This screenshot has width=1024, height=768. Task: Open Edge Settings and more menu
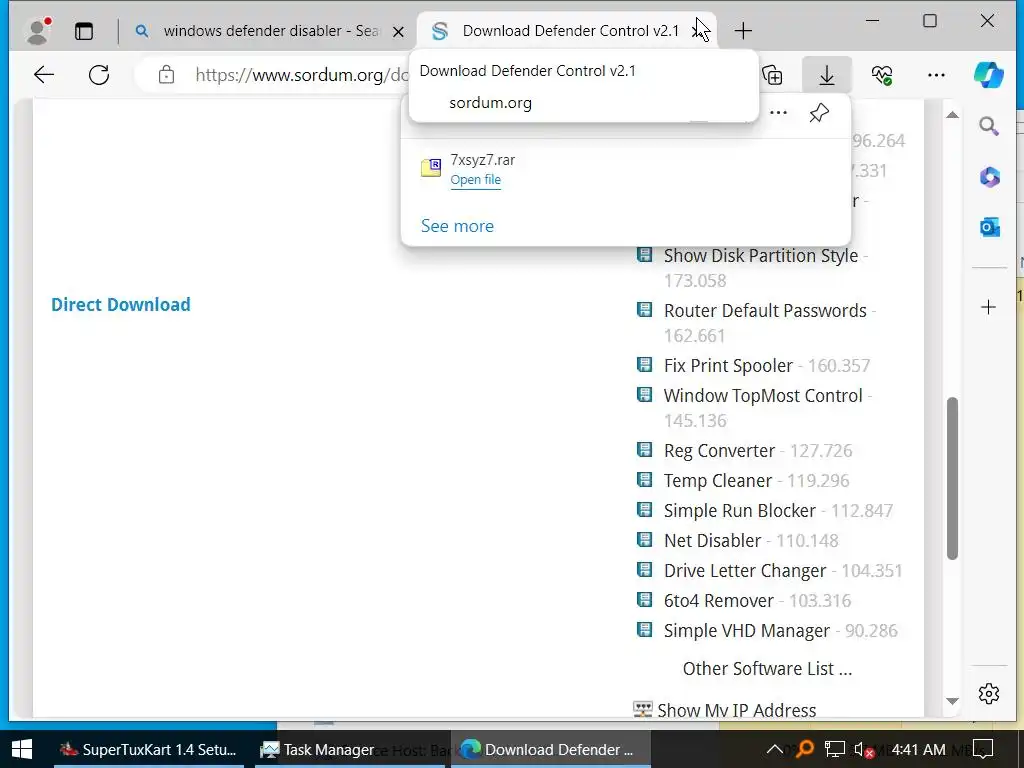pyautogui.click(x=936, y=75)
